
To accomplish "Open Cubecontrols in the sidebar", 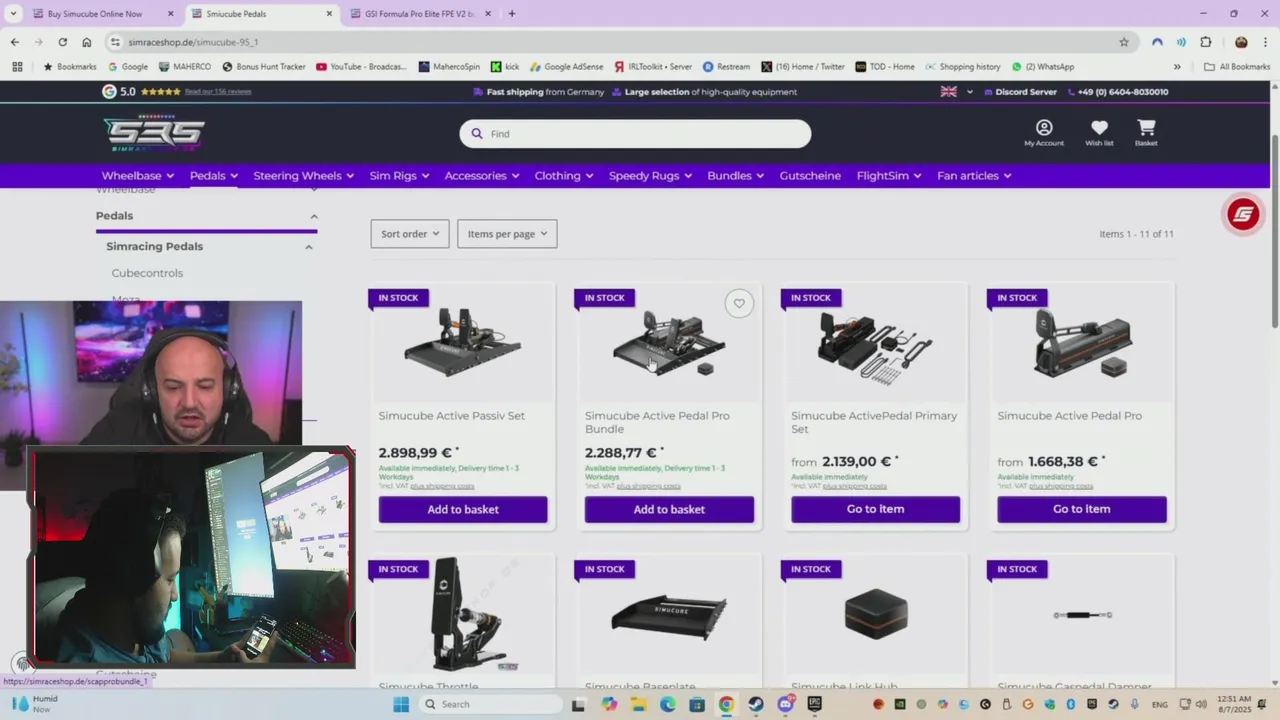I will click(x=147, y=273).
